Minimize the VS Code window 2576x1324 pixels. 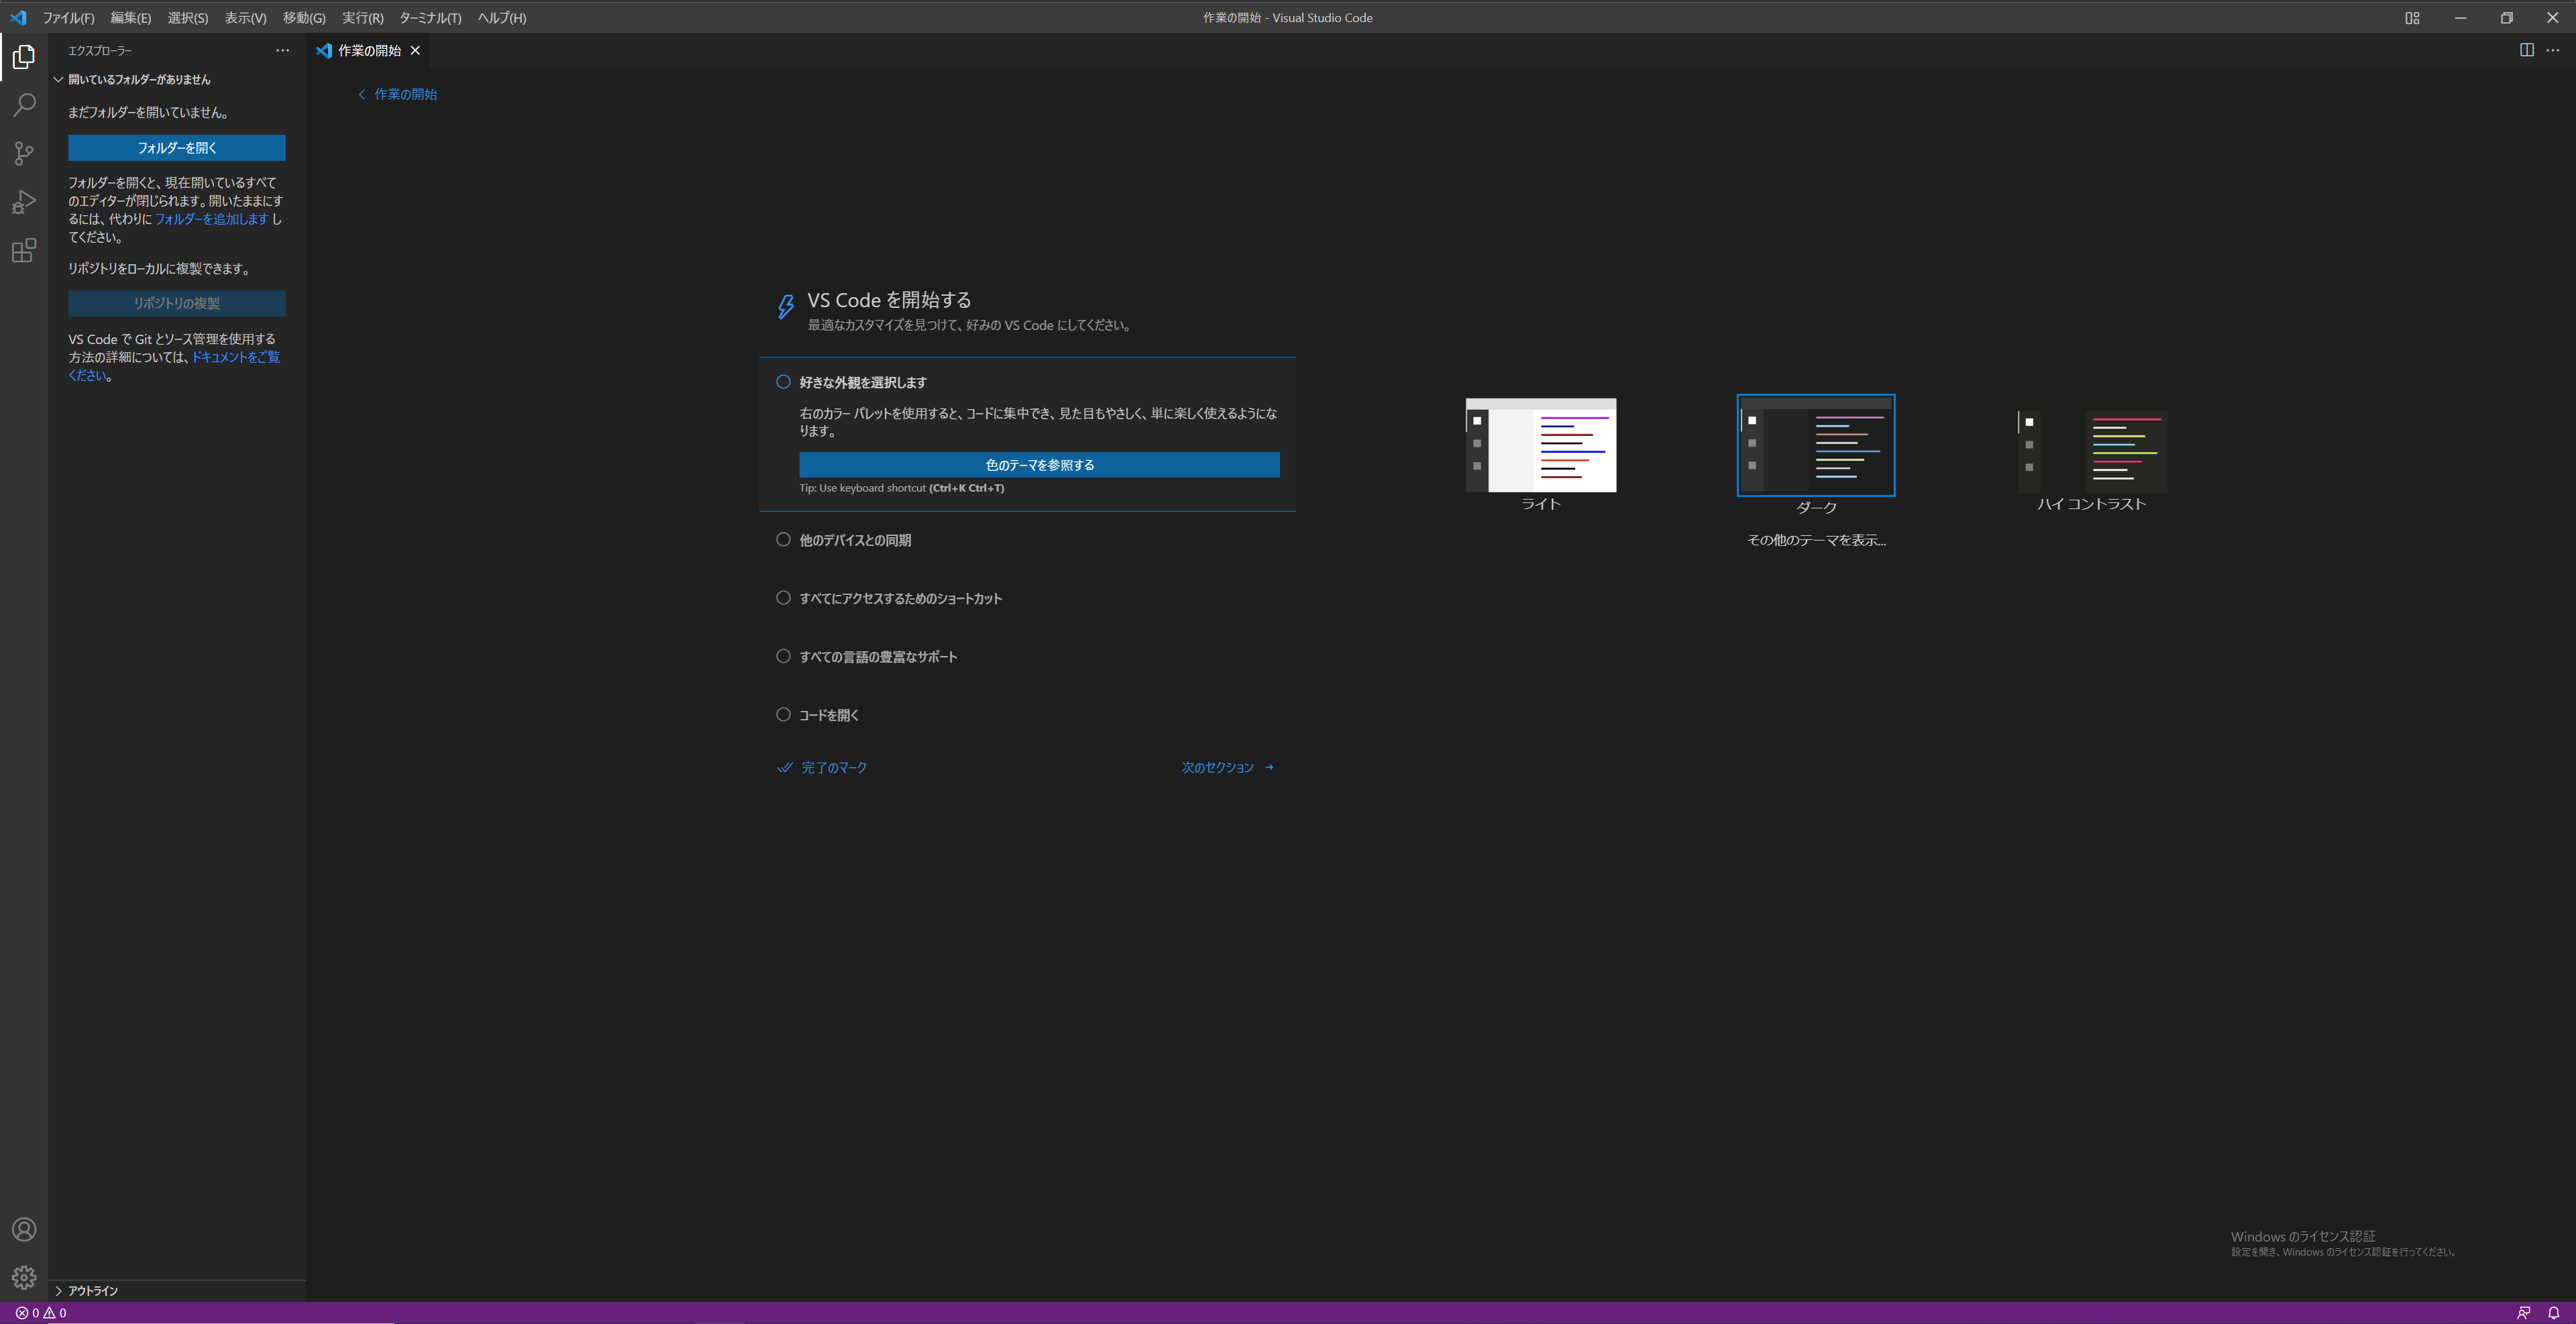pos(2460,18)
